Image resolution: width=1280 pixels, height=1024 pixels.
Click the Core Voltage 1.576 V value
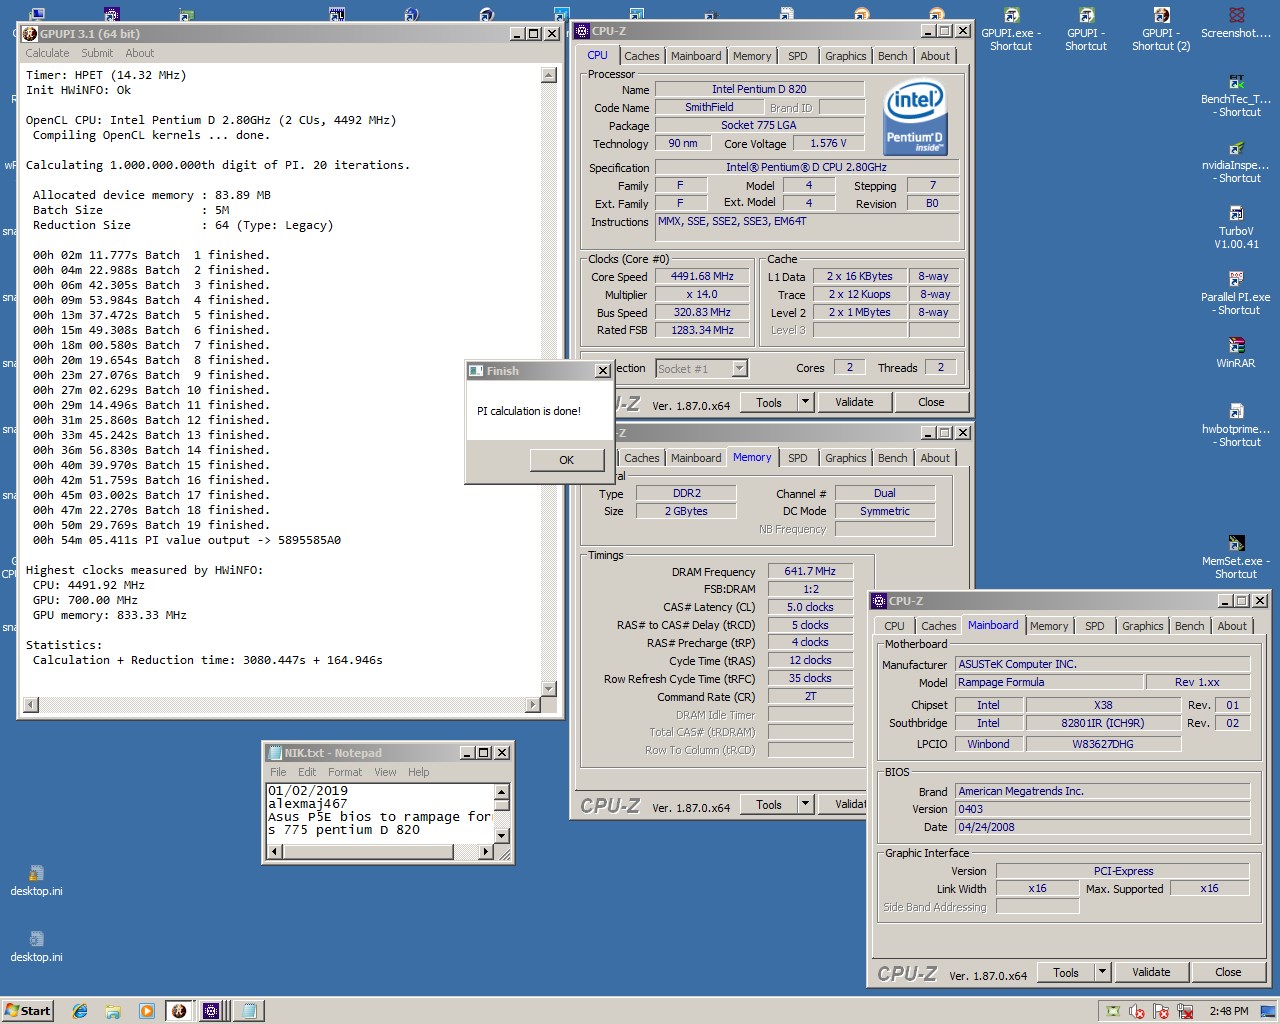pyautogui.click(x=828, y=143)
